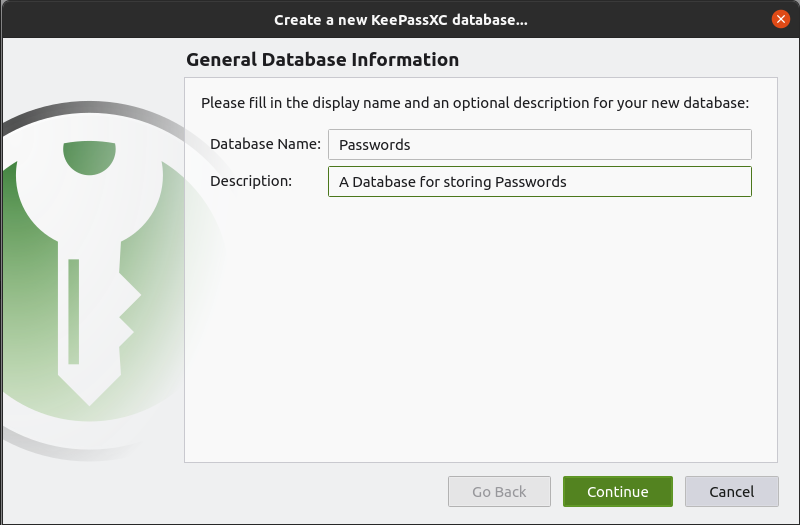The height and width of the screenshot is (525, 800).
Task: Click the green vertical slot in key shaft
Action: tap(74, 310)
